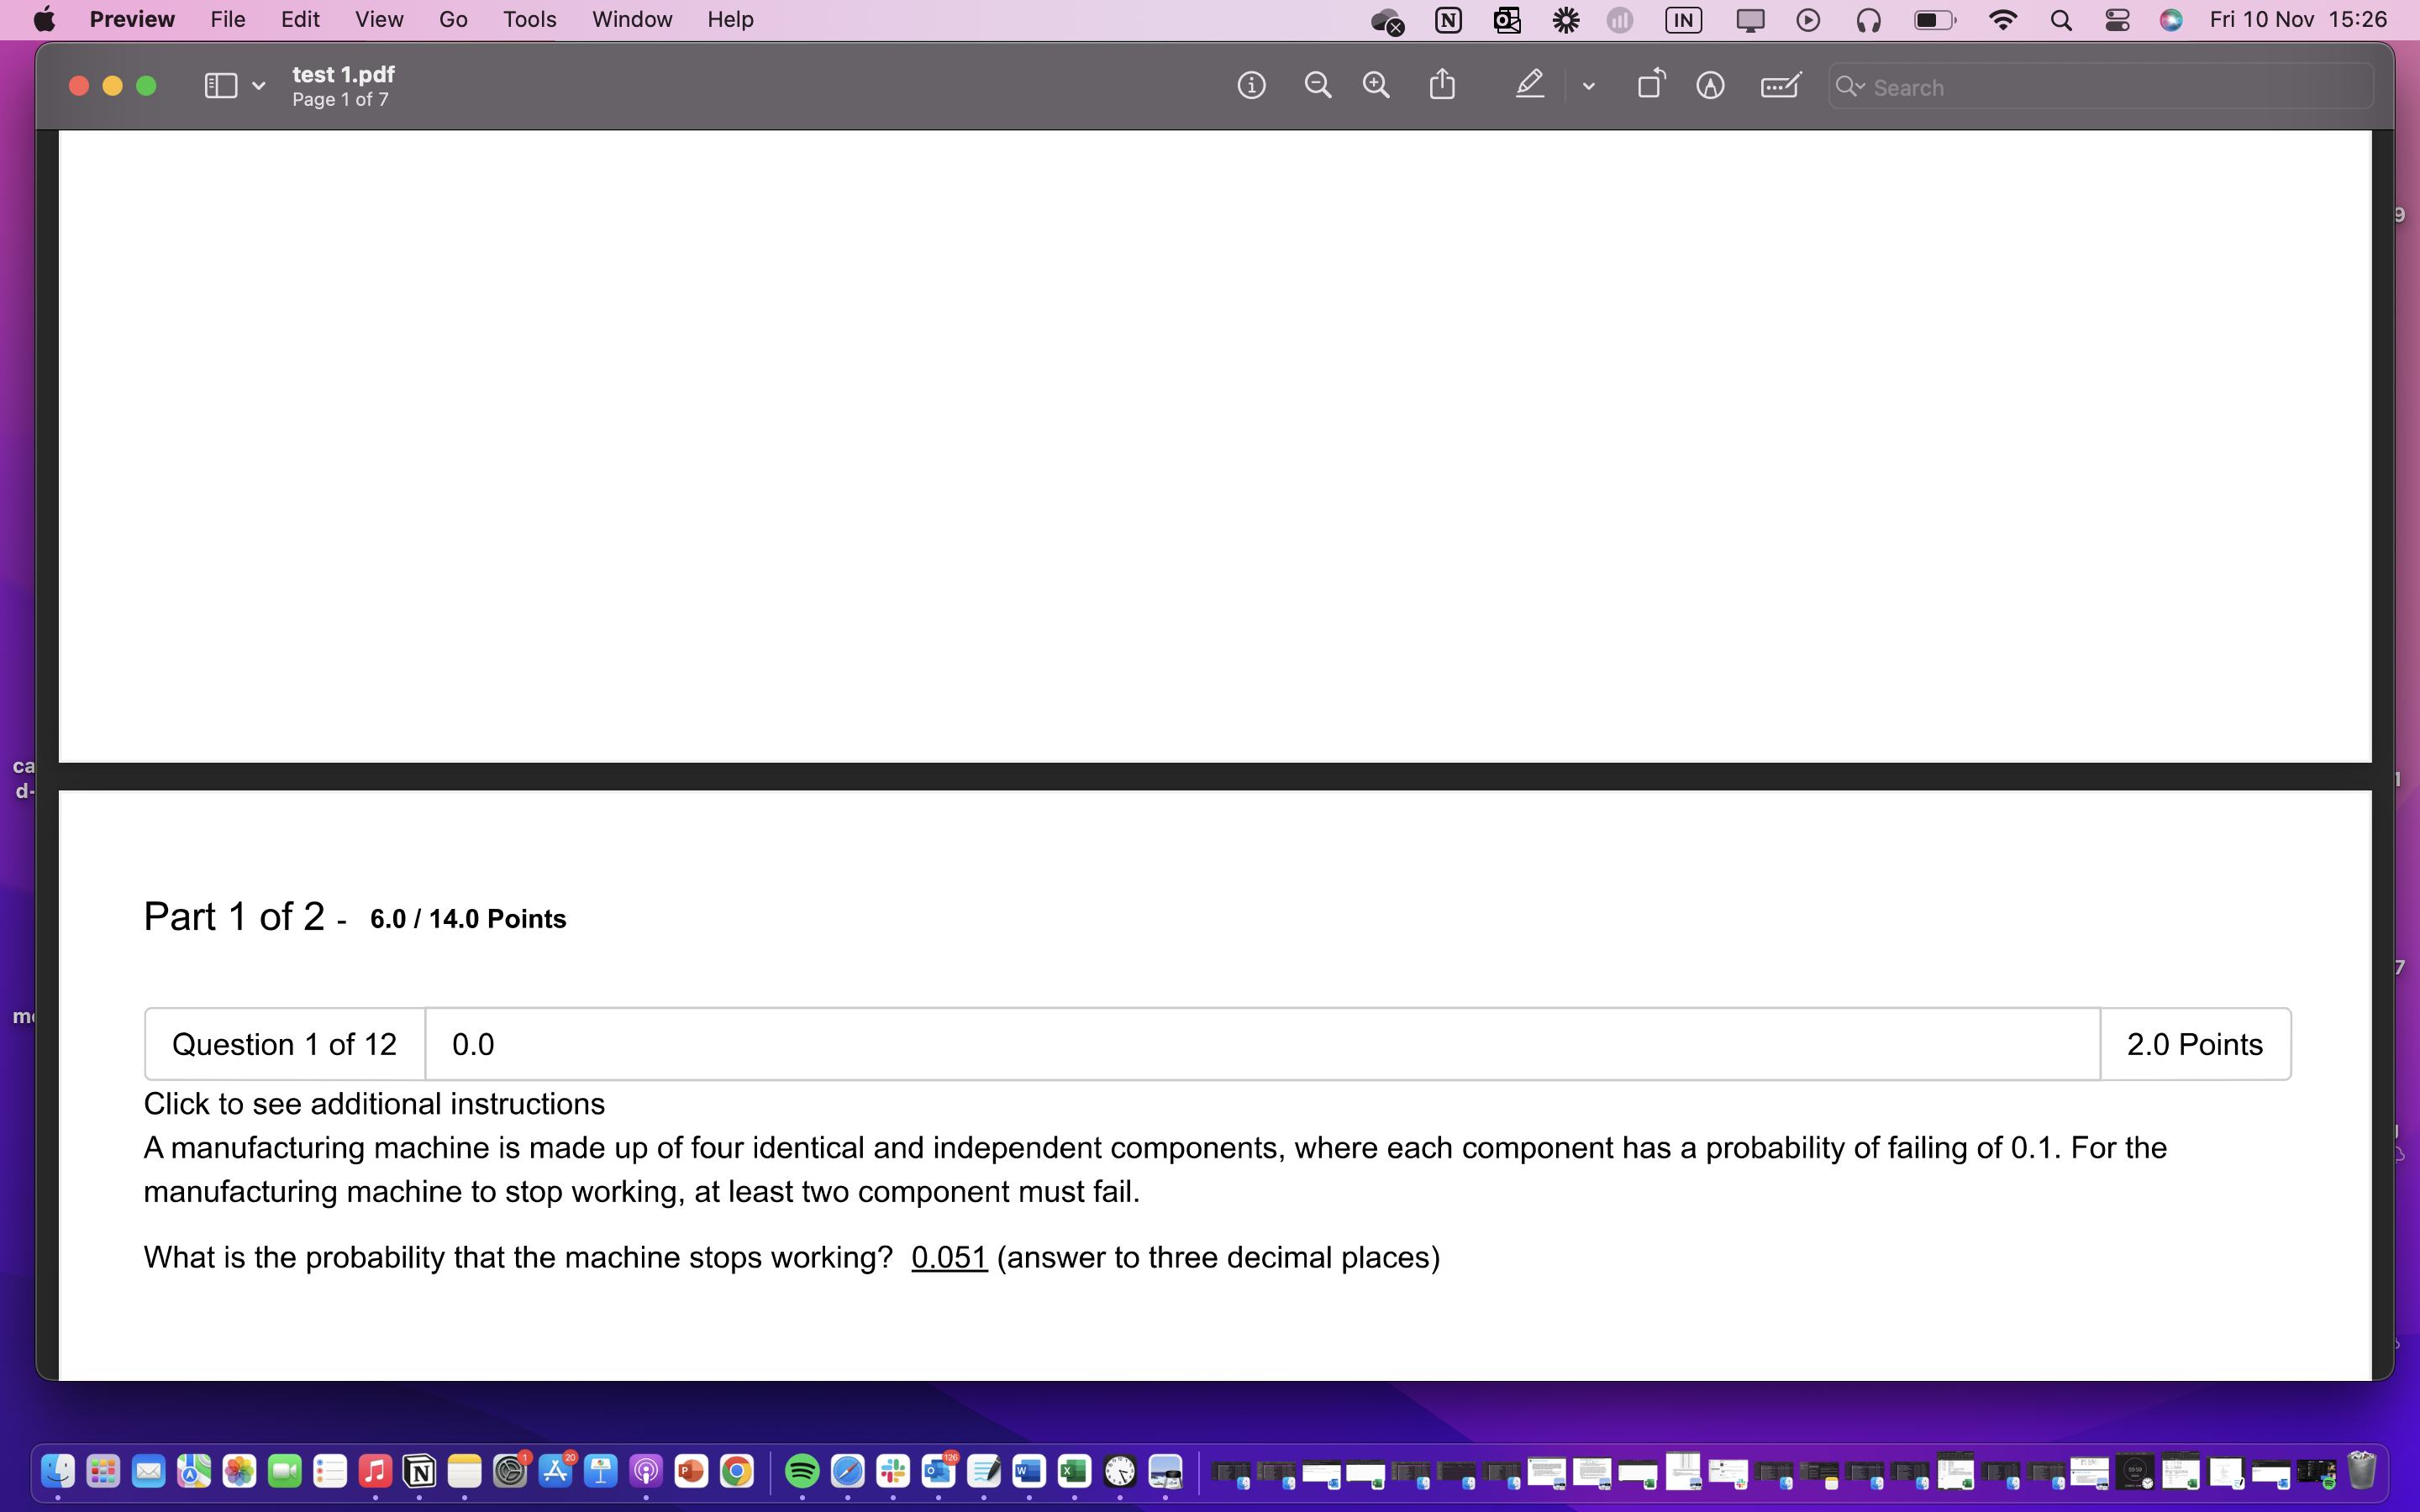Image resolution: width=2420 pixels, height=1512 pixels.
Task: Toggle the sidebar visibility
Action: point(219,85)
